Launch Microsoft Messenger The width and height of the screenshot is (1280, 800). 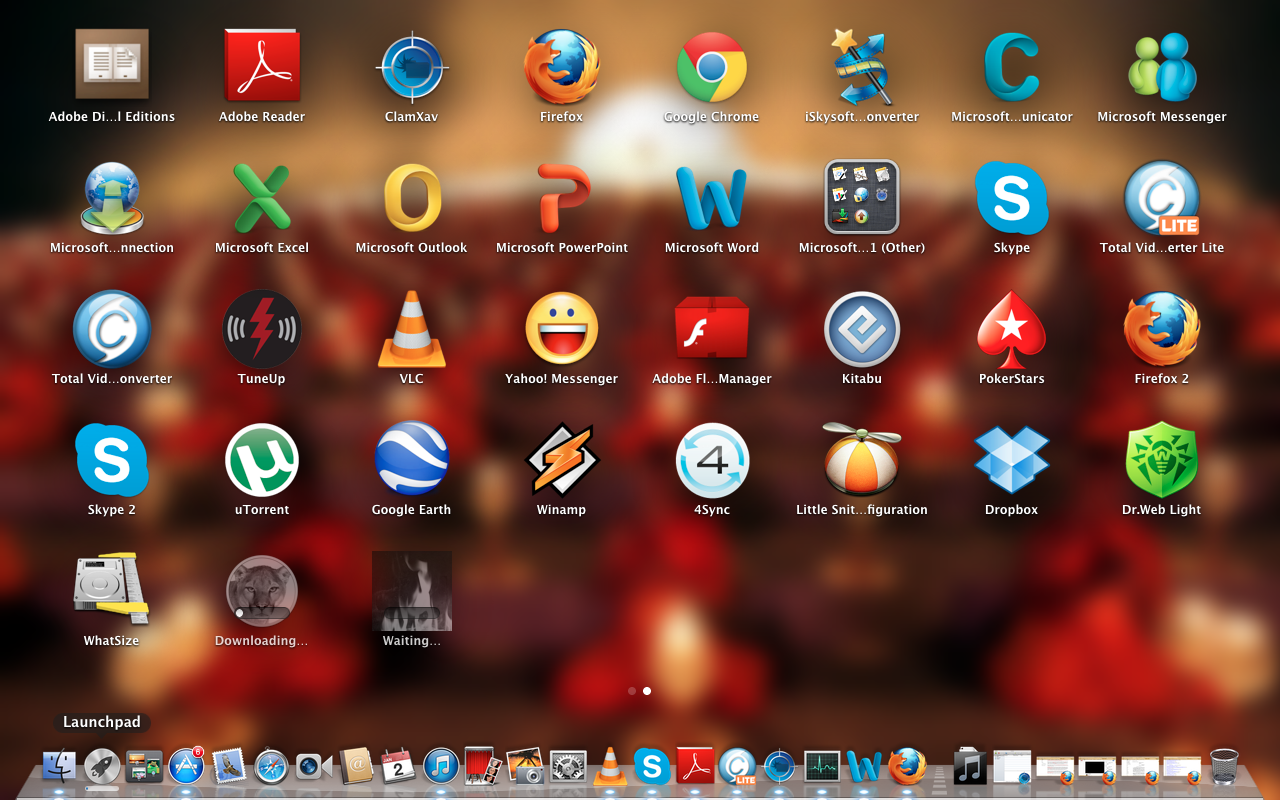(1162, 67)
